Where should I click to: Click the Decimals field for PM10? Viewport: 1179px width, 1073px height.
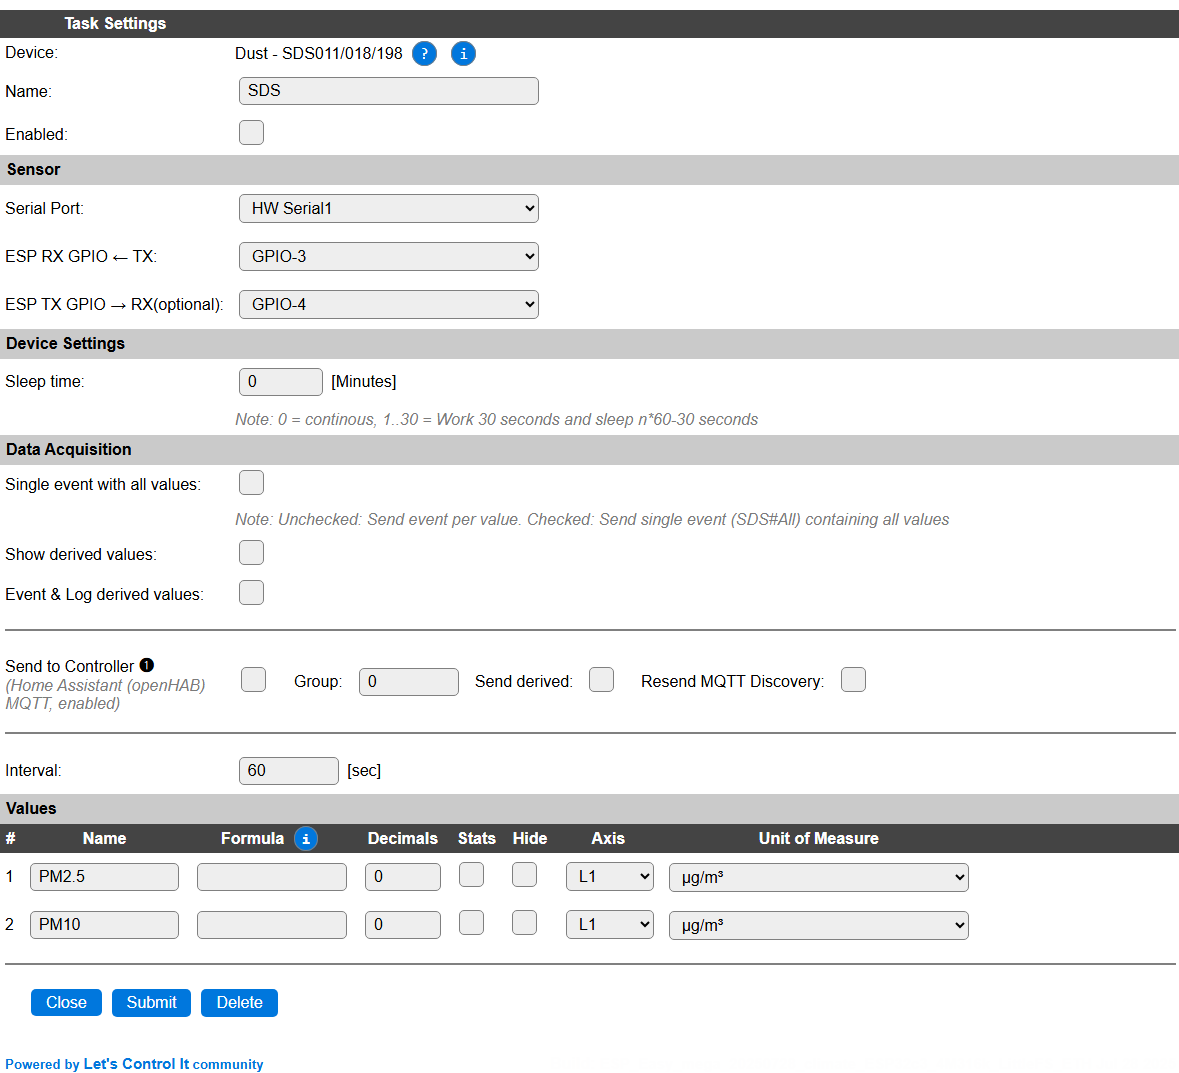click(x=403, y=925)
